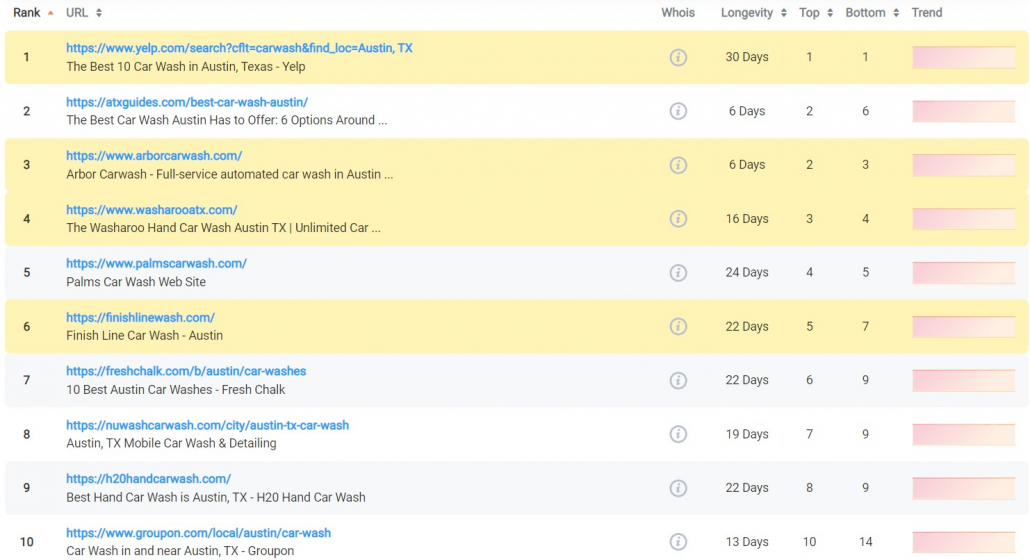Open Whois info for the washarooatx.com row

point(678,219)
